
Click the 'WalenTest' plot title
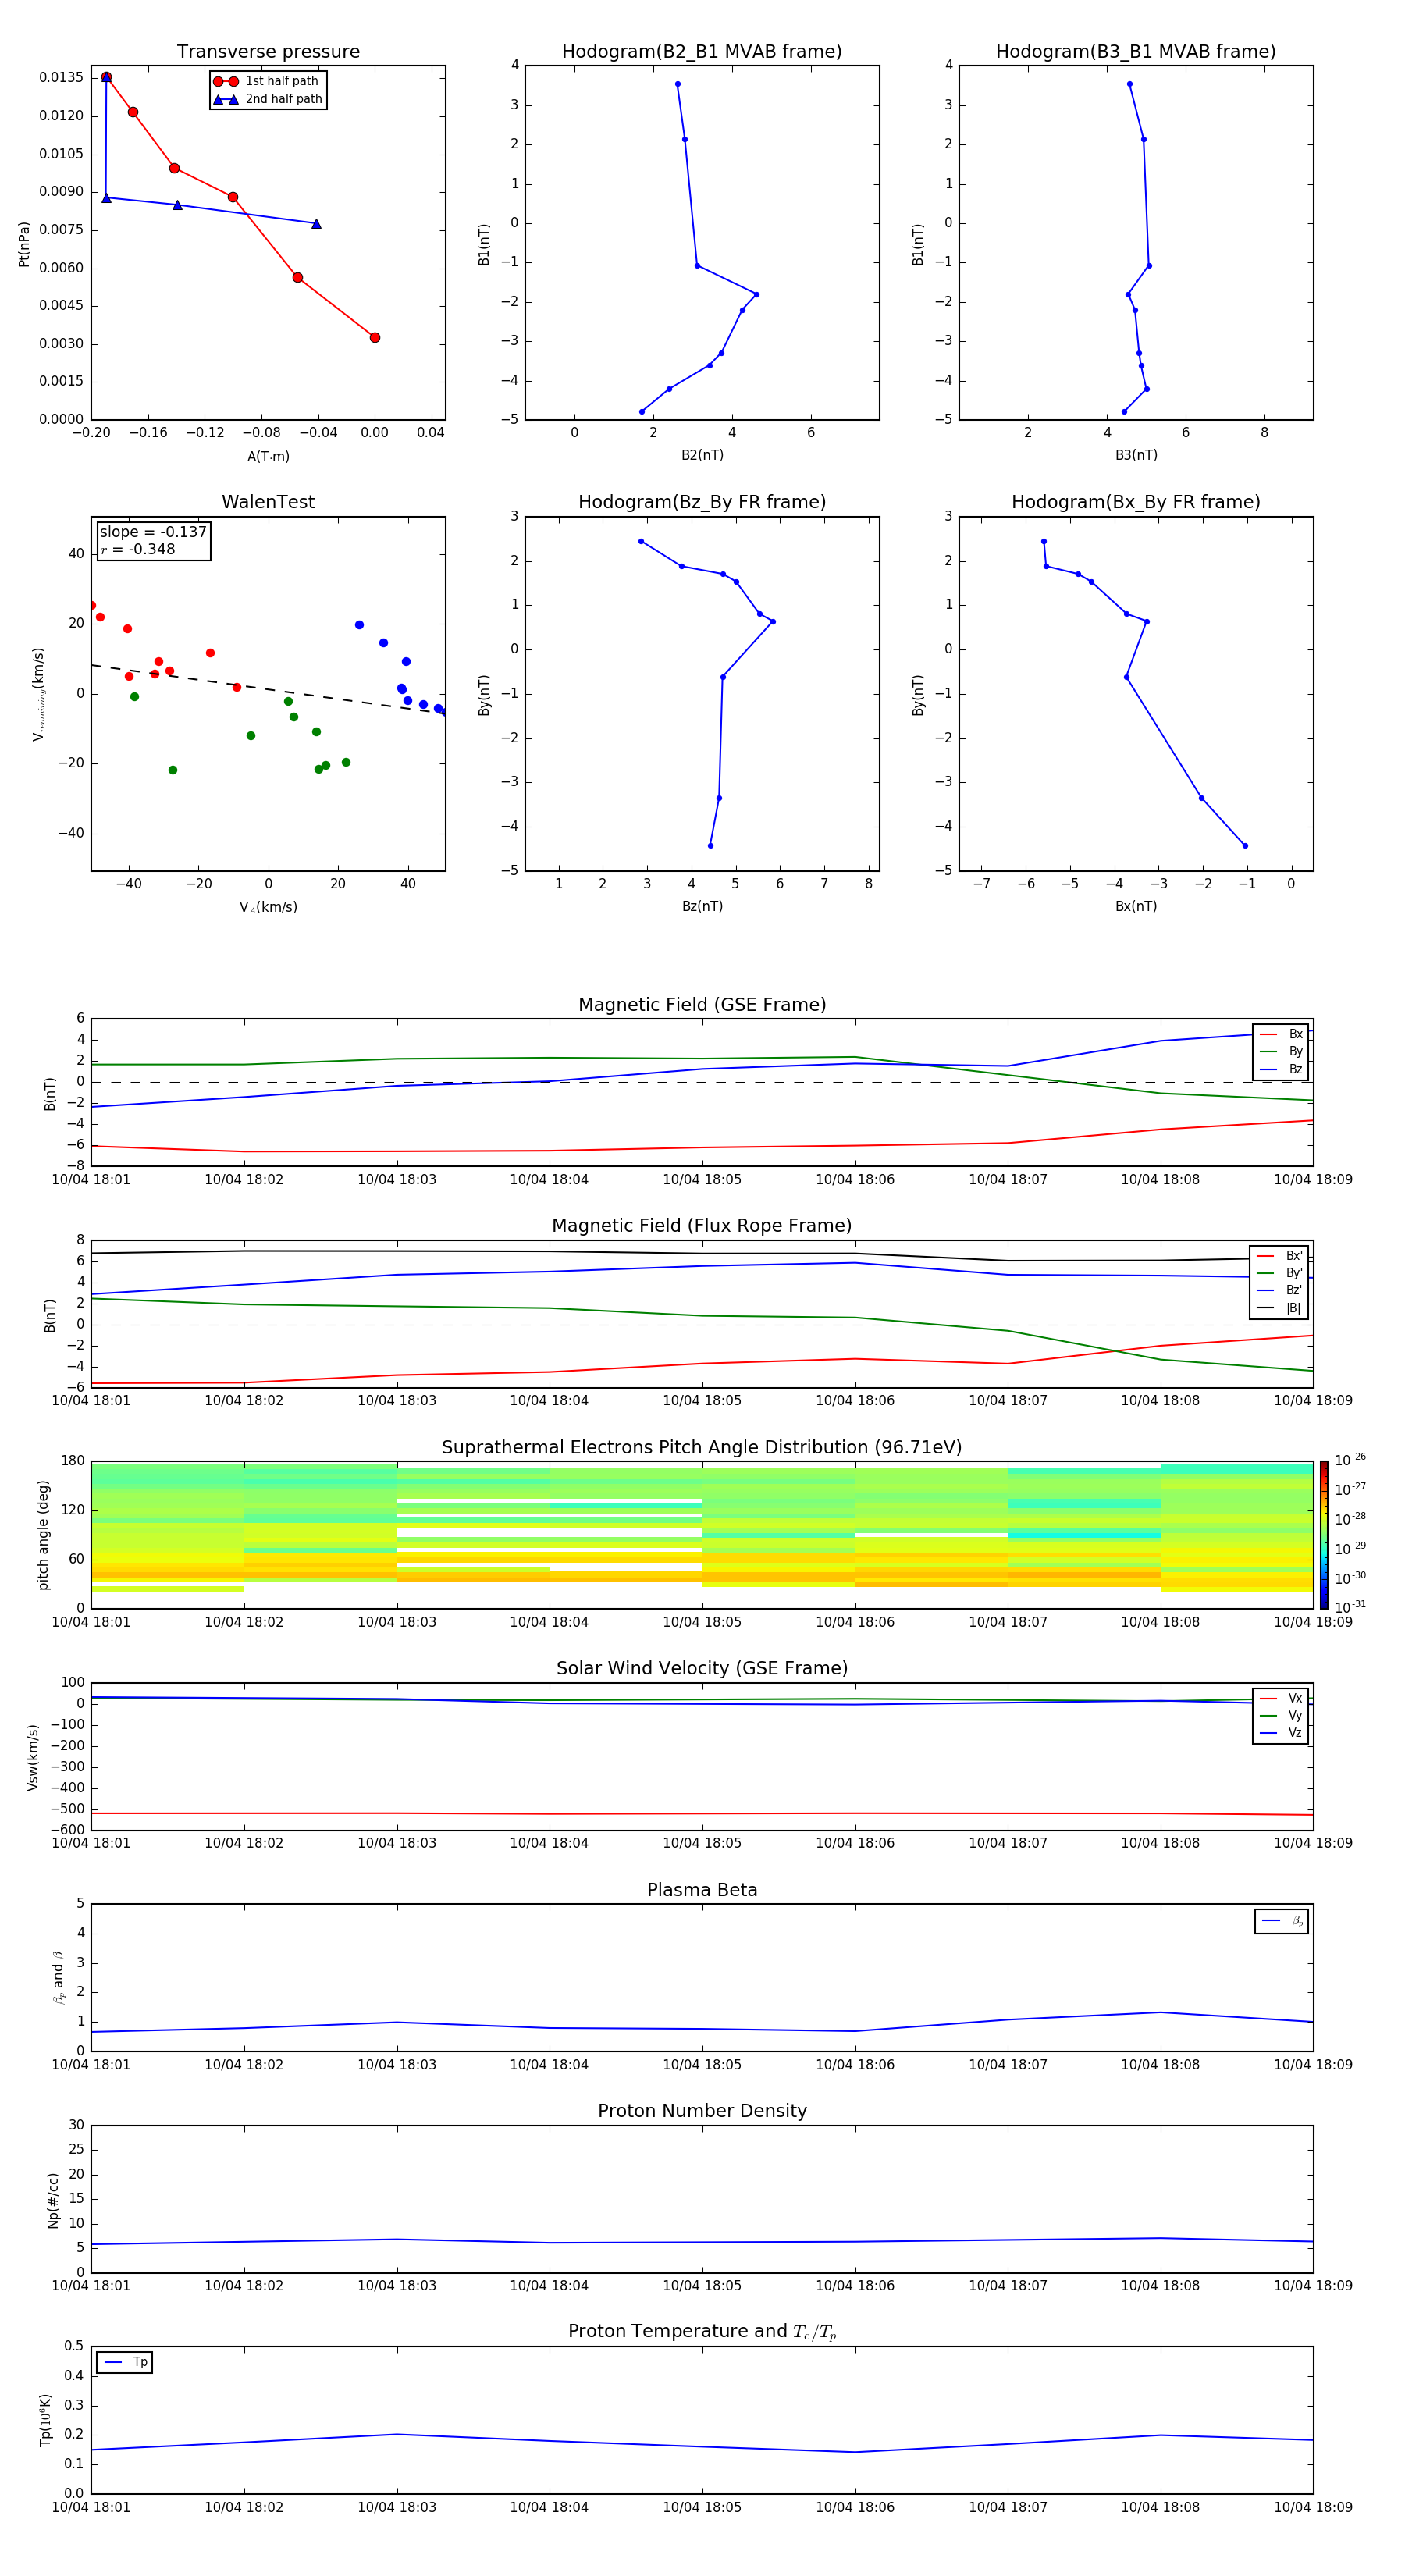[268, 502]
